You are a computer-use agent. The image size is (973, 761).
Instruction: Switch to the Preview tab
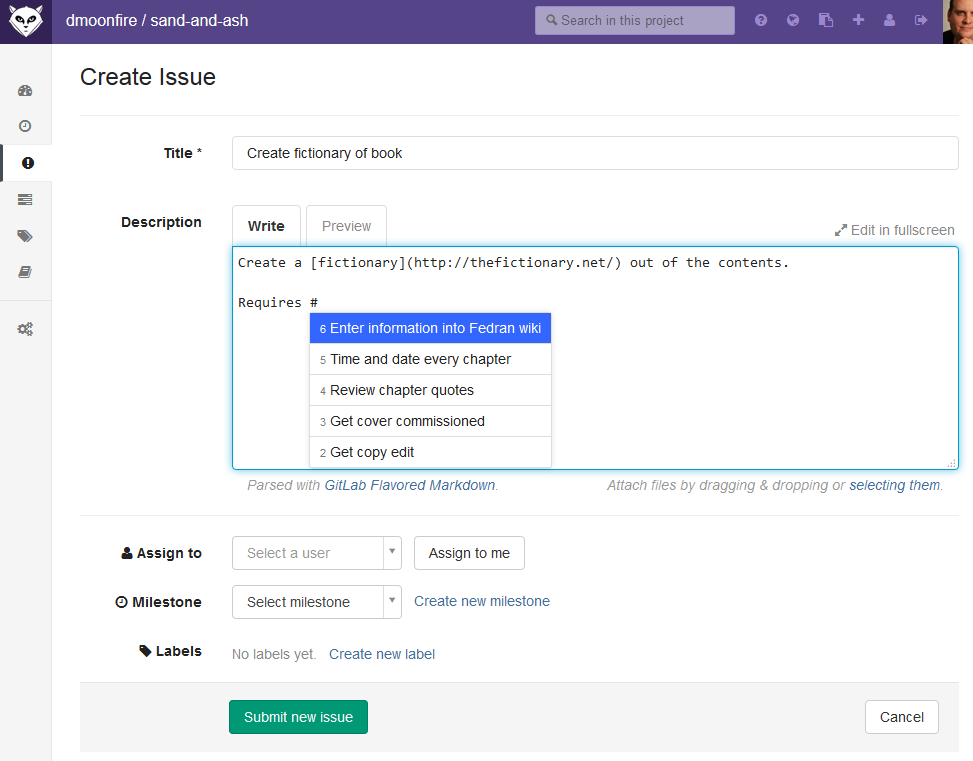(x=346, y=226)
